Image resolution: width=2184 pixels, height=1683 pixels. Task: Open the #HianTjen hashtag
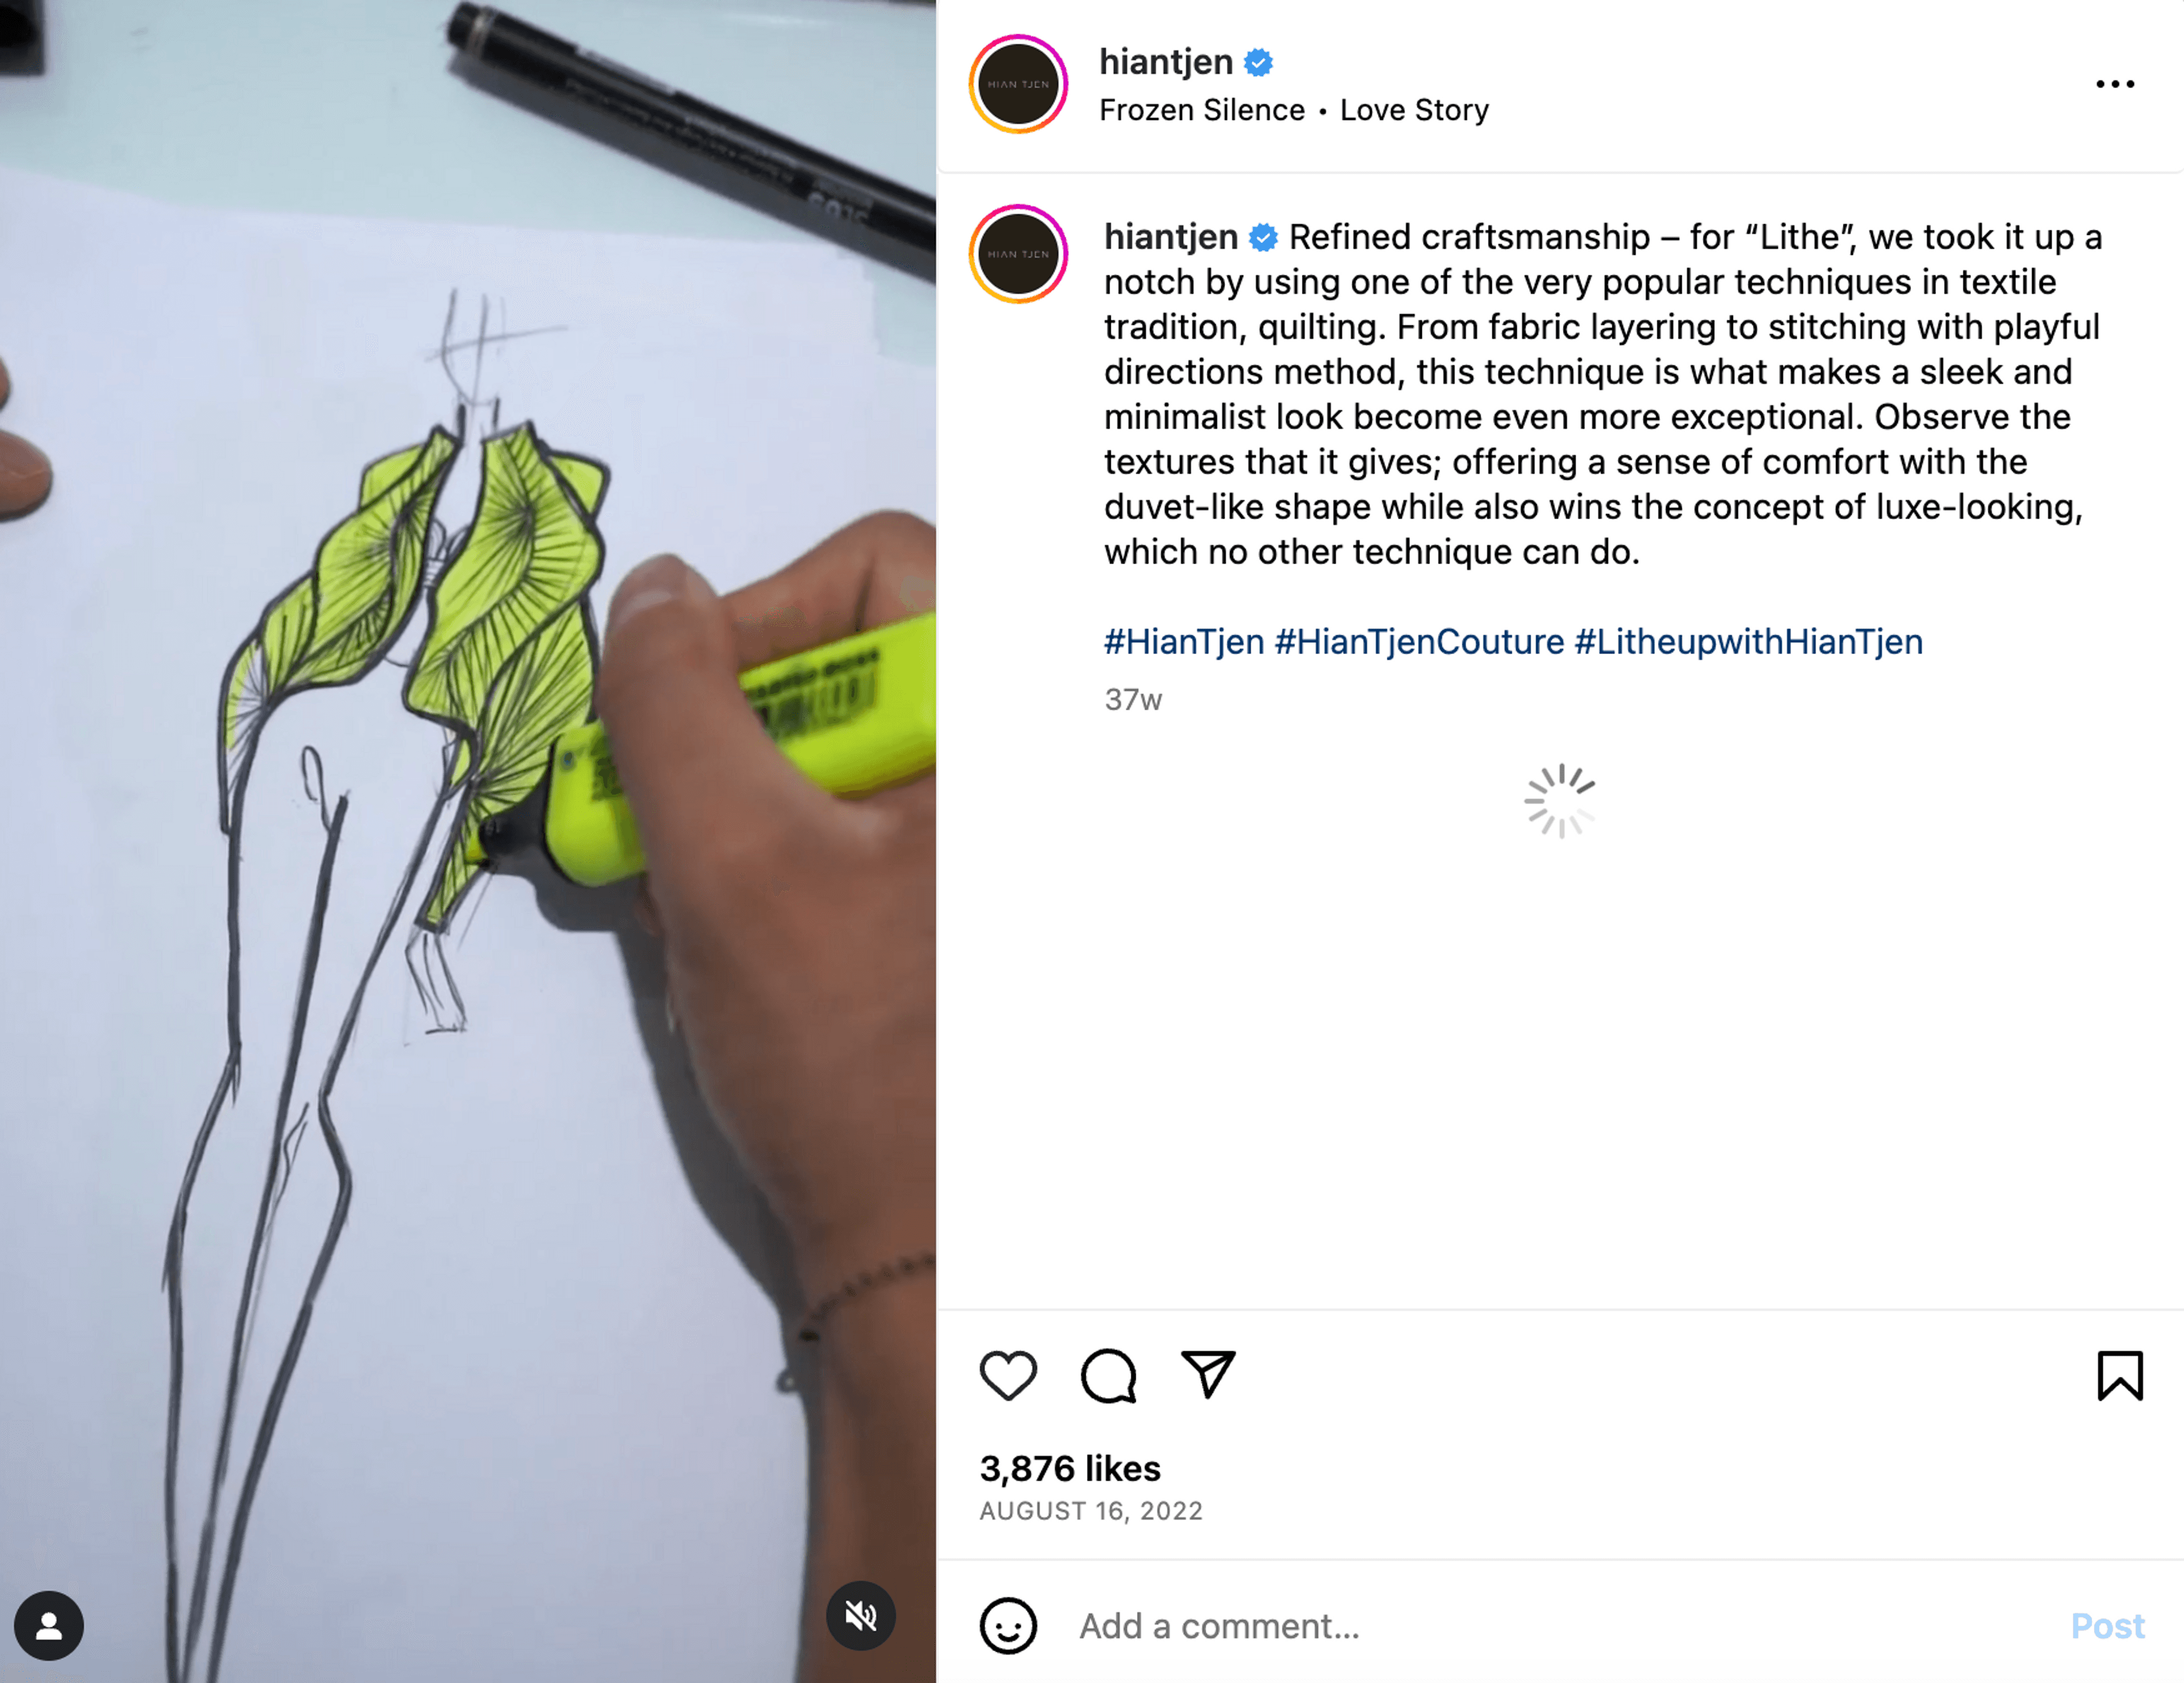(x=1184, y=641)
